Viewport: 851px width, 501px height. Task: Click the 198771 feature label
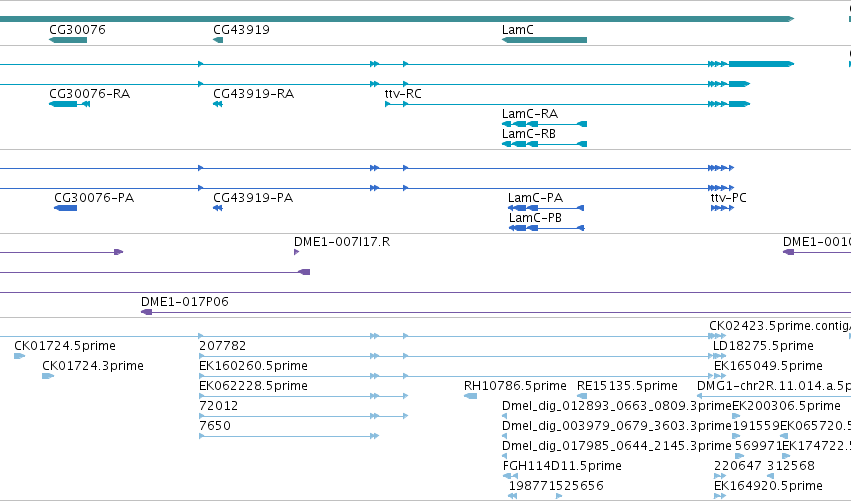(x=532, y=486)
